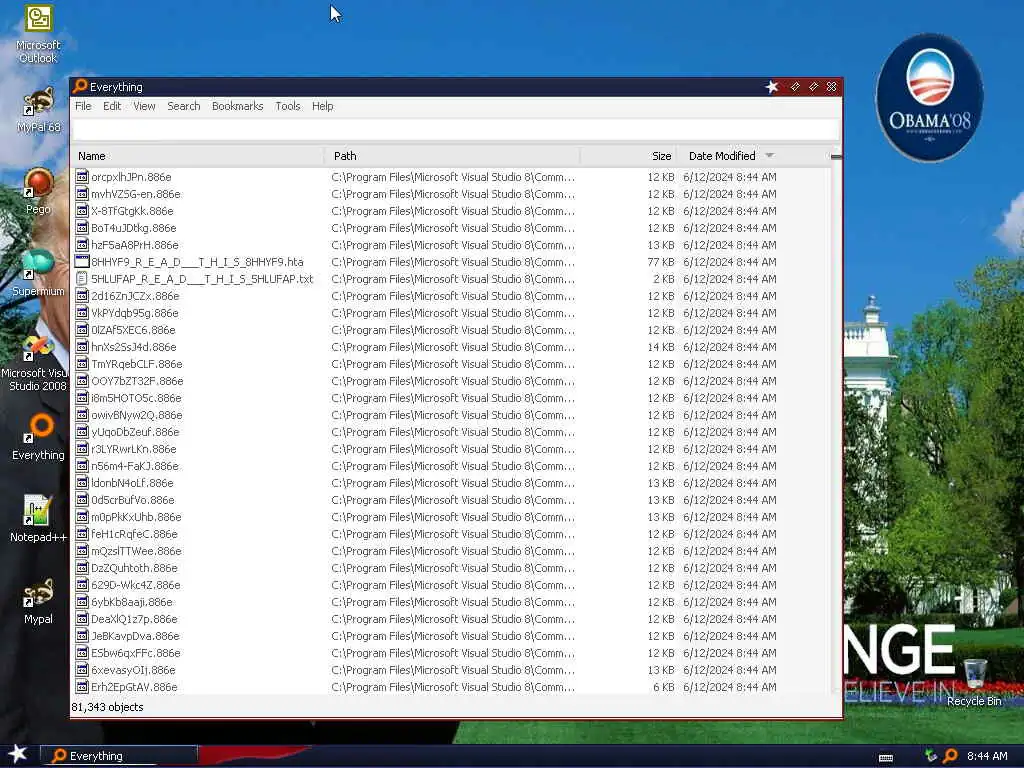The height and width of the screenshot is (768, 1024).
Task: Select JeBKavpDva.886e file name
Action: click(x=135, y=635)
